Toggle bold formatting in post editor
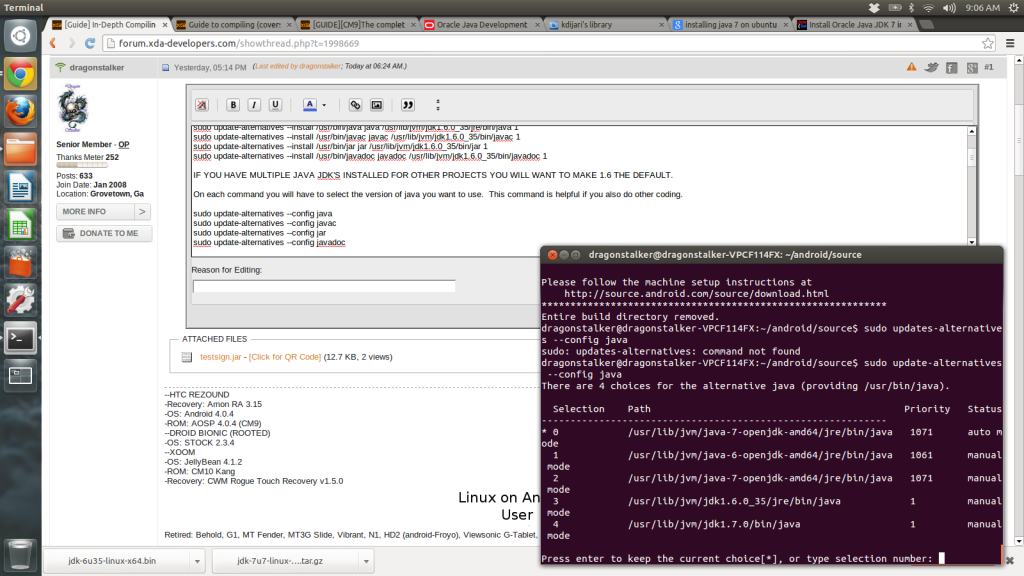Viewport: 1024px width, 576px height. tap(233, 105)
